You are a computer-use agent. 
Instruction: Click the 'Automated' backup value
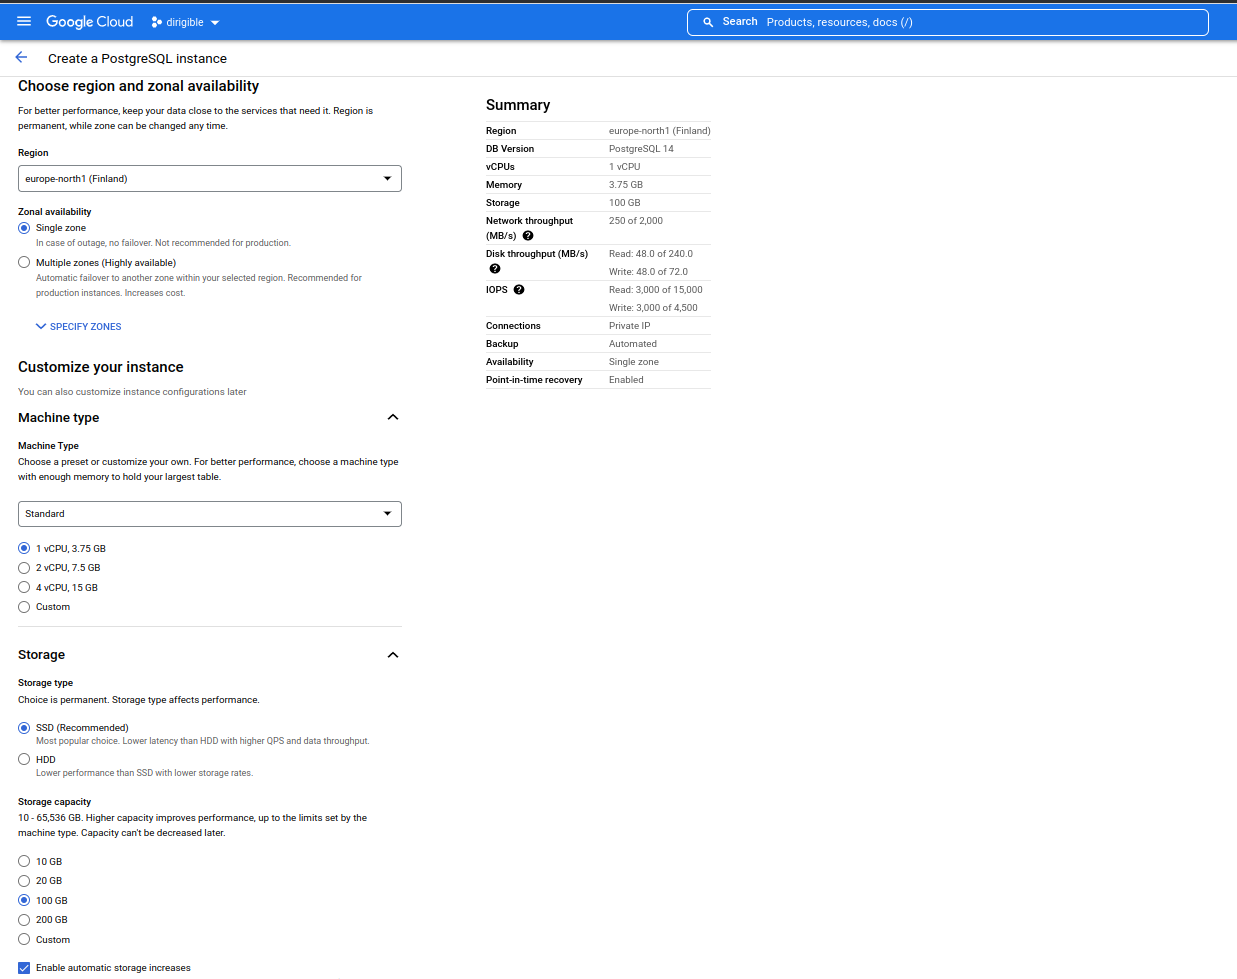tap(633, 344)
